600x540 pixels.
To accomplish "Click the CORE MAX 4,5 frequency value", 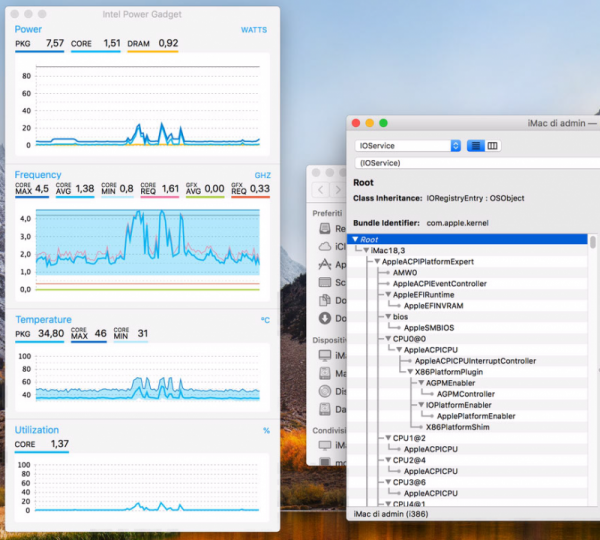I will 32,189.
